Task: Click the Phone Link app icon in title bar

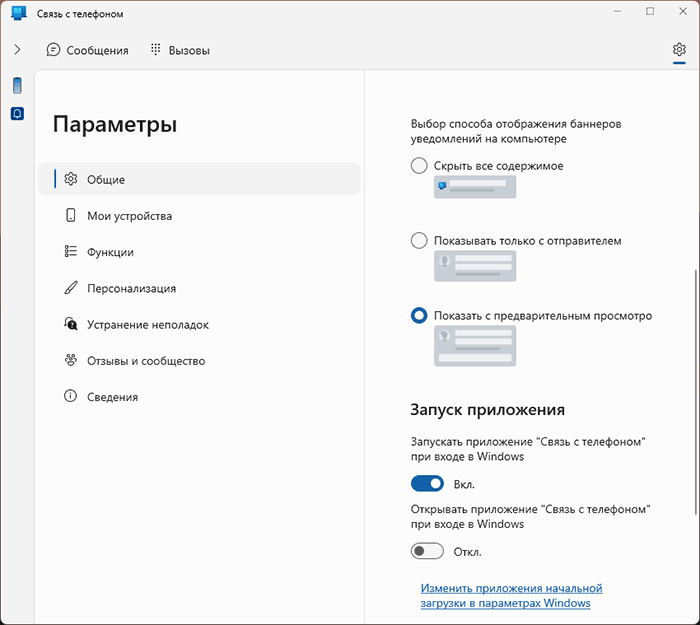Action: (19, 13)
